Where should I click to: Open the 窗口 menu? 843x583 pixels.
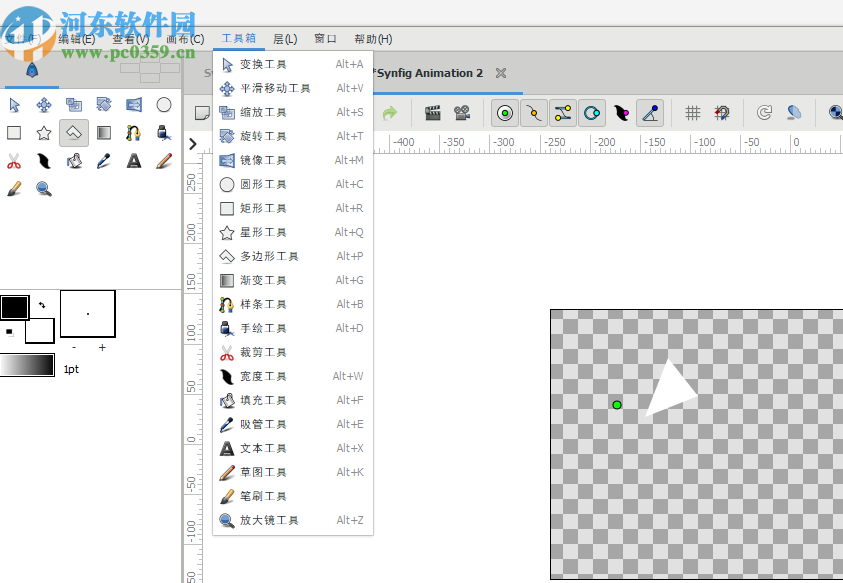325,39
